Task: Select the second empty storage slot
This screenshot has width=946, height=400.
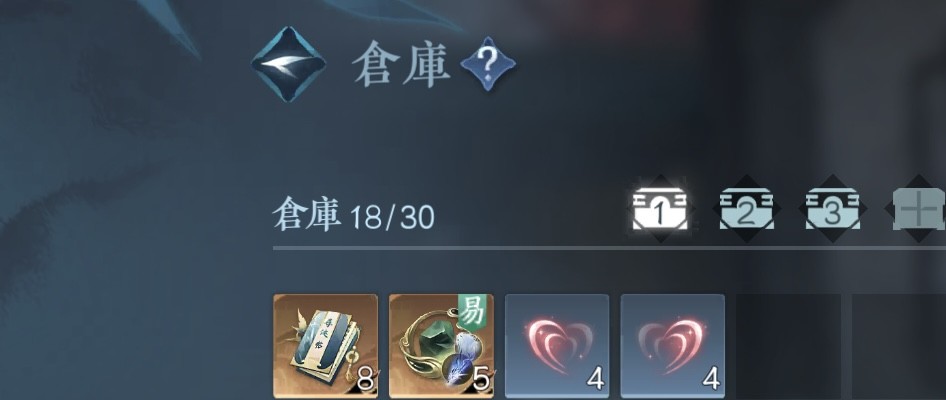Action: (x=899, y=346)
